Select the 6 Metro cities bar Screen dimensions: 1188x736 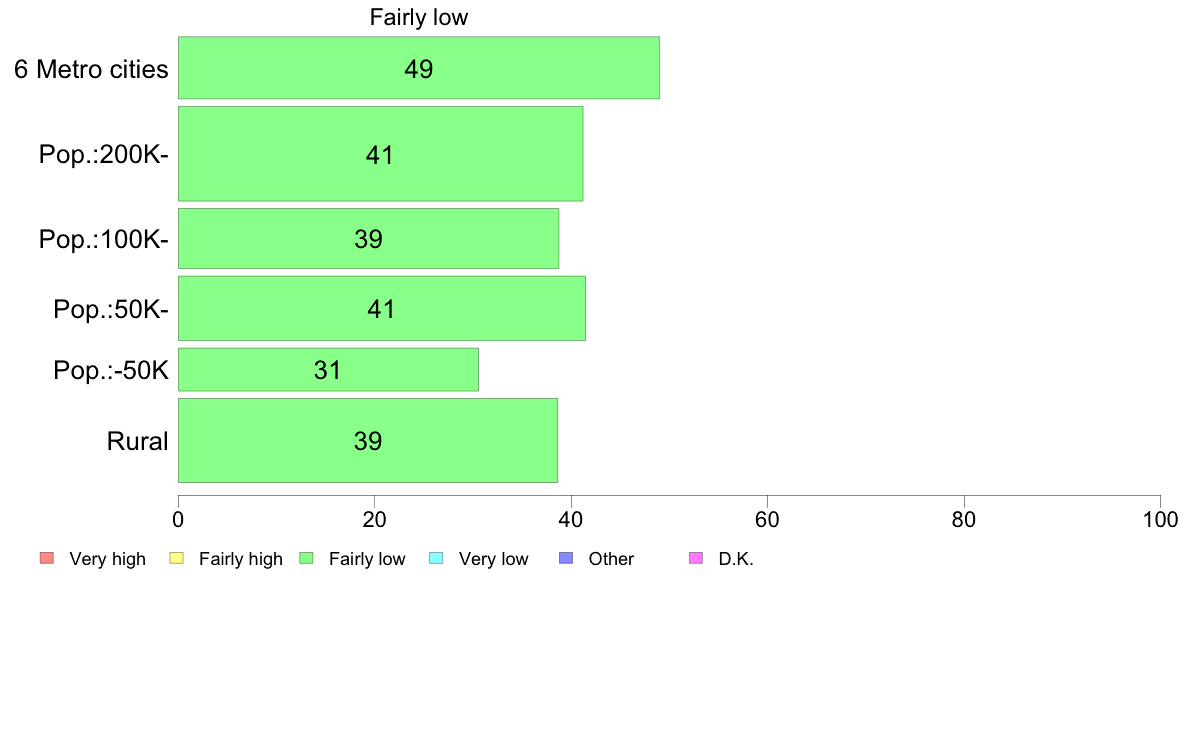(x=419, y=67)
